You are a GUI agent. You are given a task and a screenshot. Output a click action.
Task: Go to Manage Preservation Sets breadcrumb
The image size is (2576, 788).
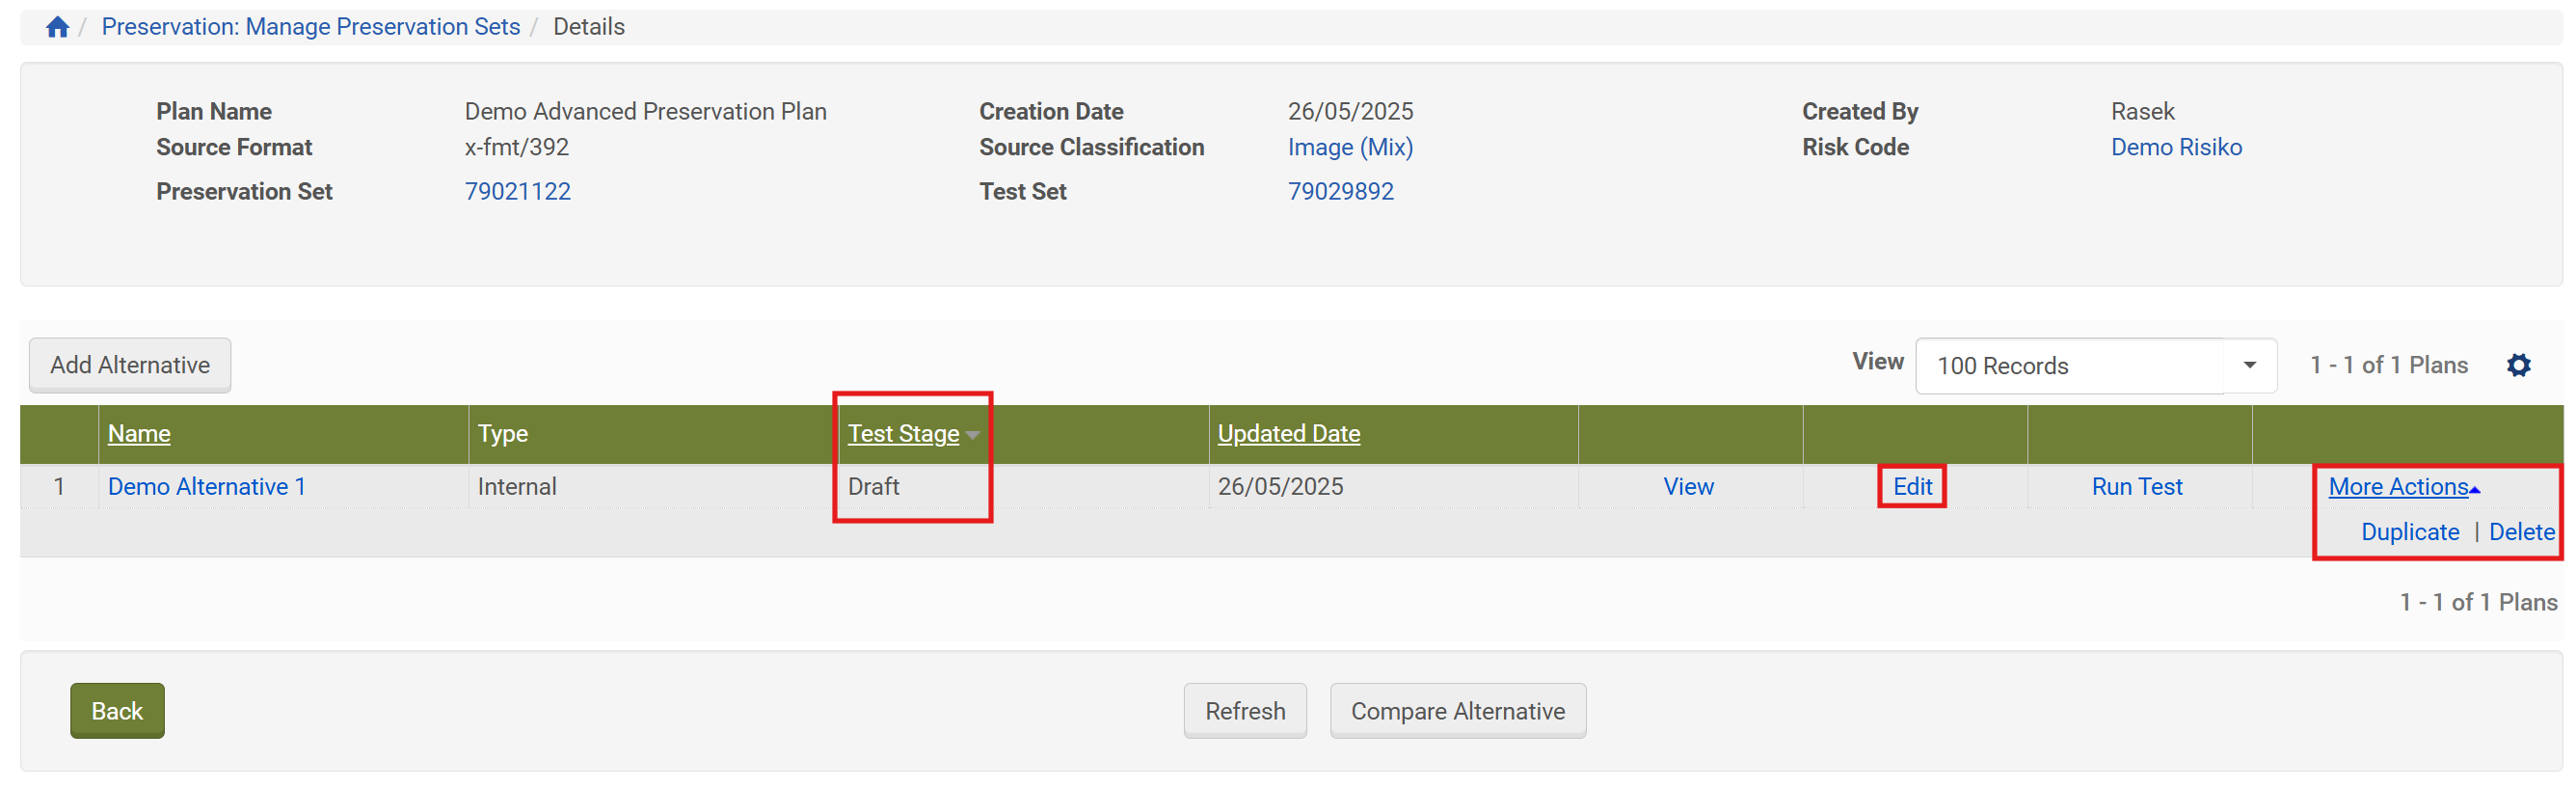(x=311, y=27)
